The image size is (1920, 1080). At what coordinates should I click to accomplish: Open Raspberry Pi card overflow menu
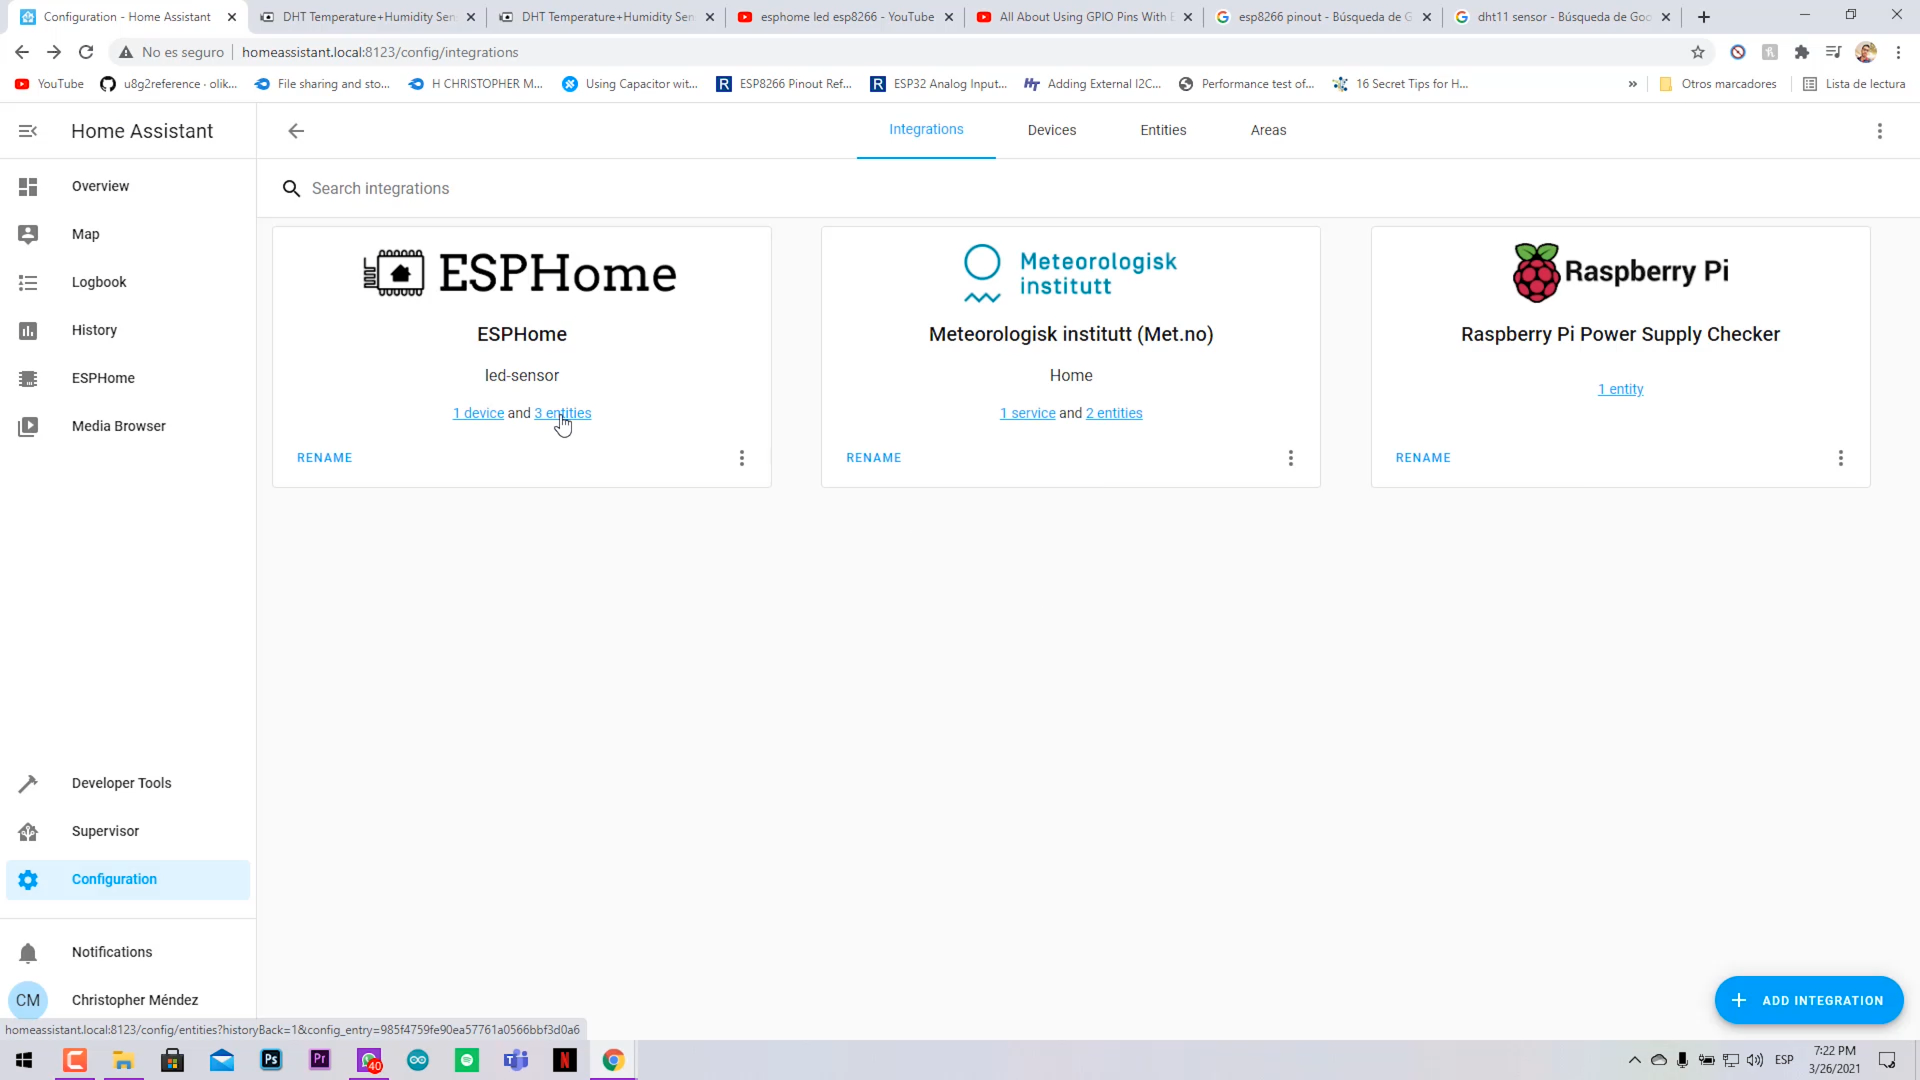click(1840, 458)
